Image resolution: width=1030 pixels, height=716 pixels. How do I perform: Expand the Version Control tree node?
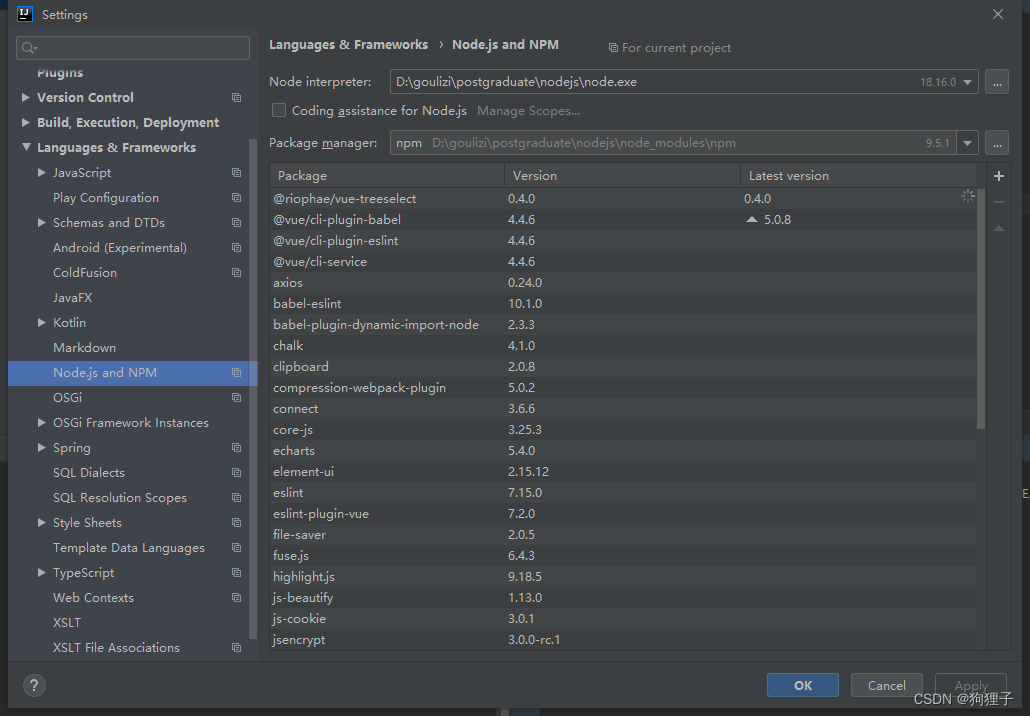26,97
